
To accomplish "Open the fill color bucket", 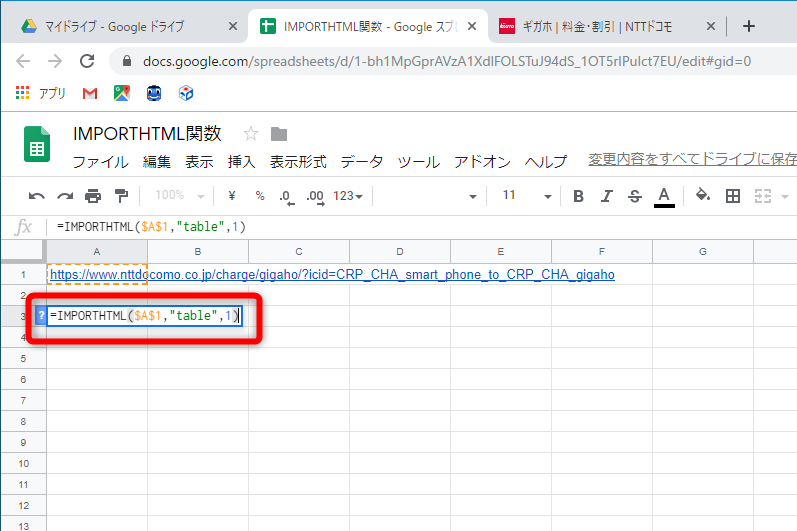I will tap(703, 195).
